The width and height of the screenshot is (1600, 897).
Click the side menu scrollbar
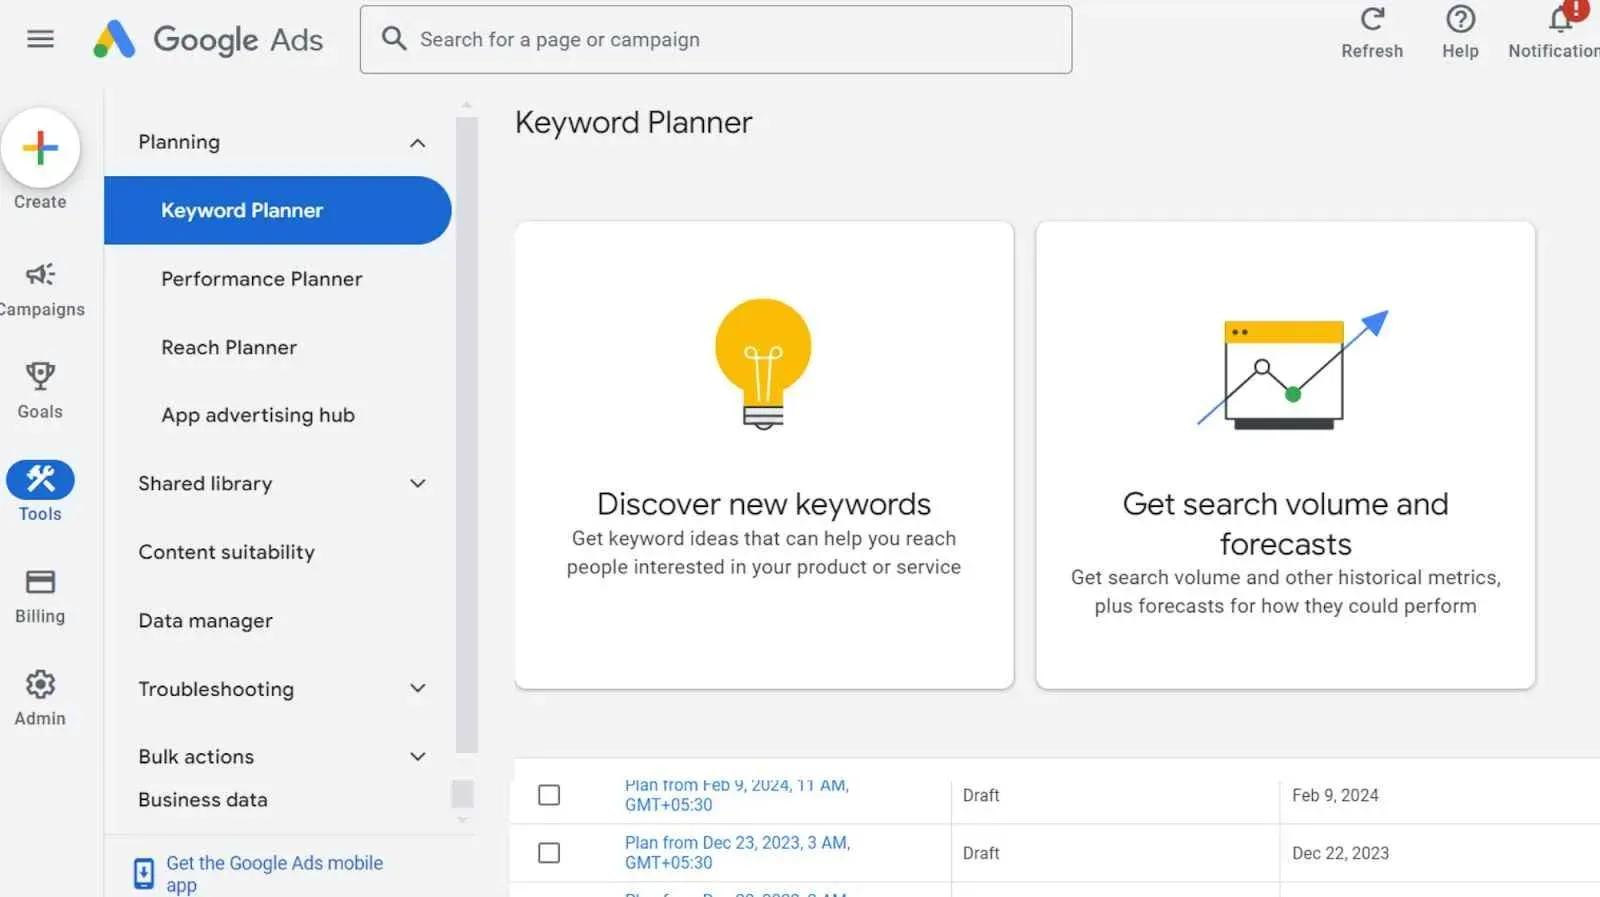466,435
